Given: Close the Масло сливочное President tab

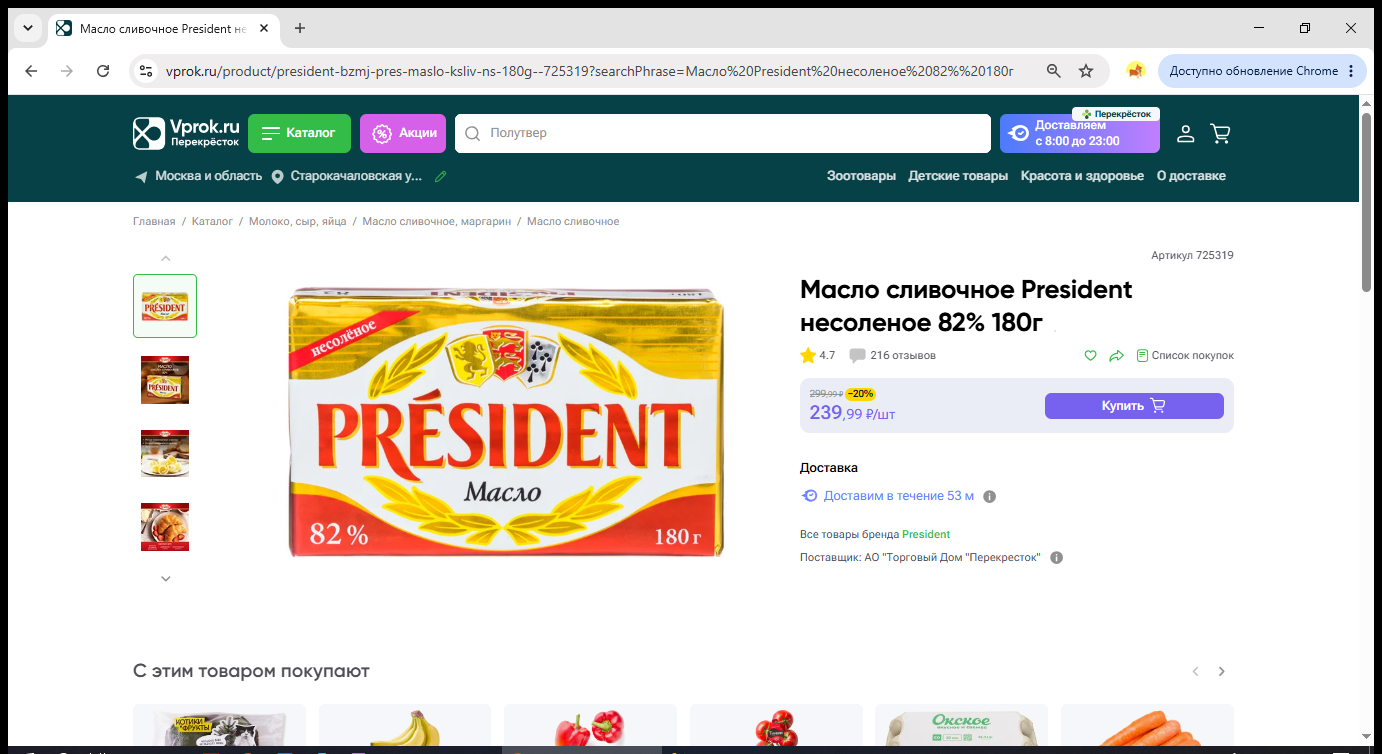Looking at the screenshot, I should pos(264,28).
